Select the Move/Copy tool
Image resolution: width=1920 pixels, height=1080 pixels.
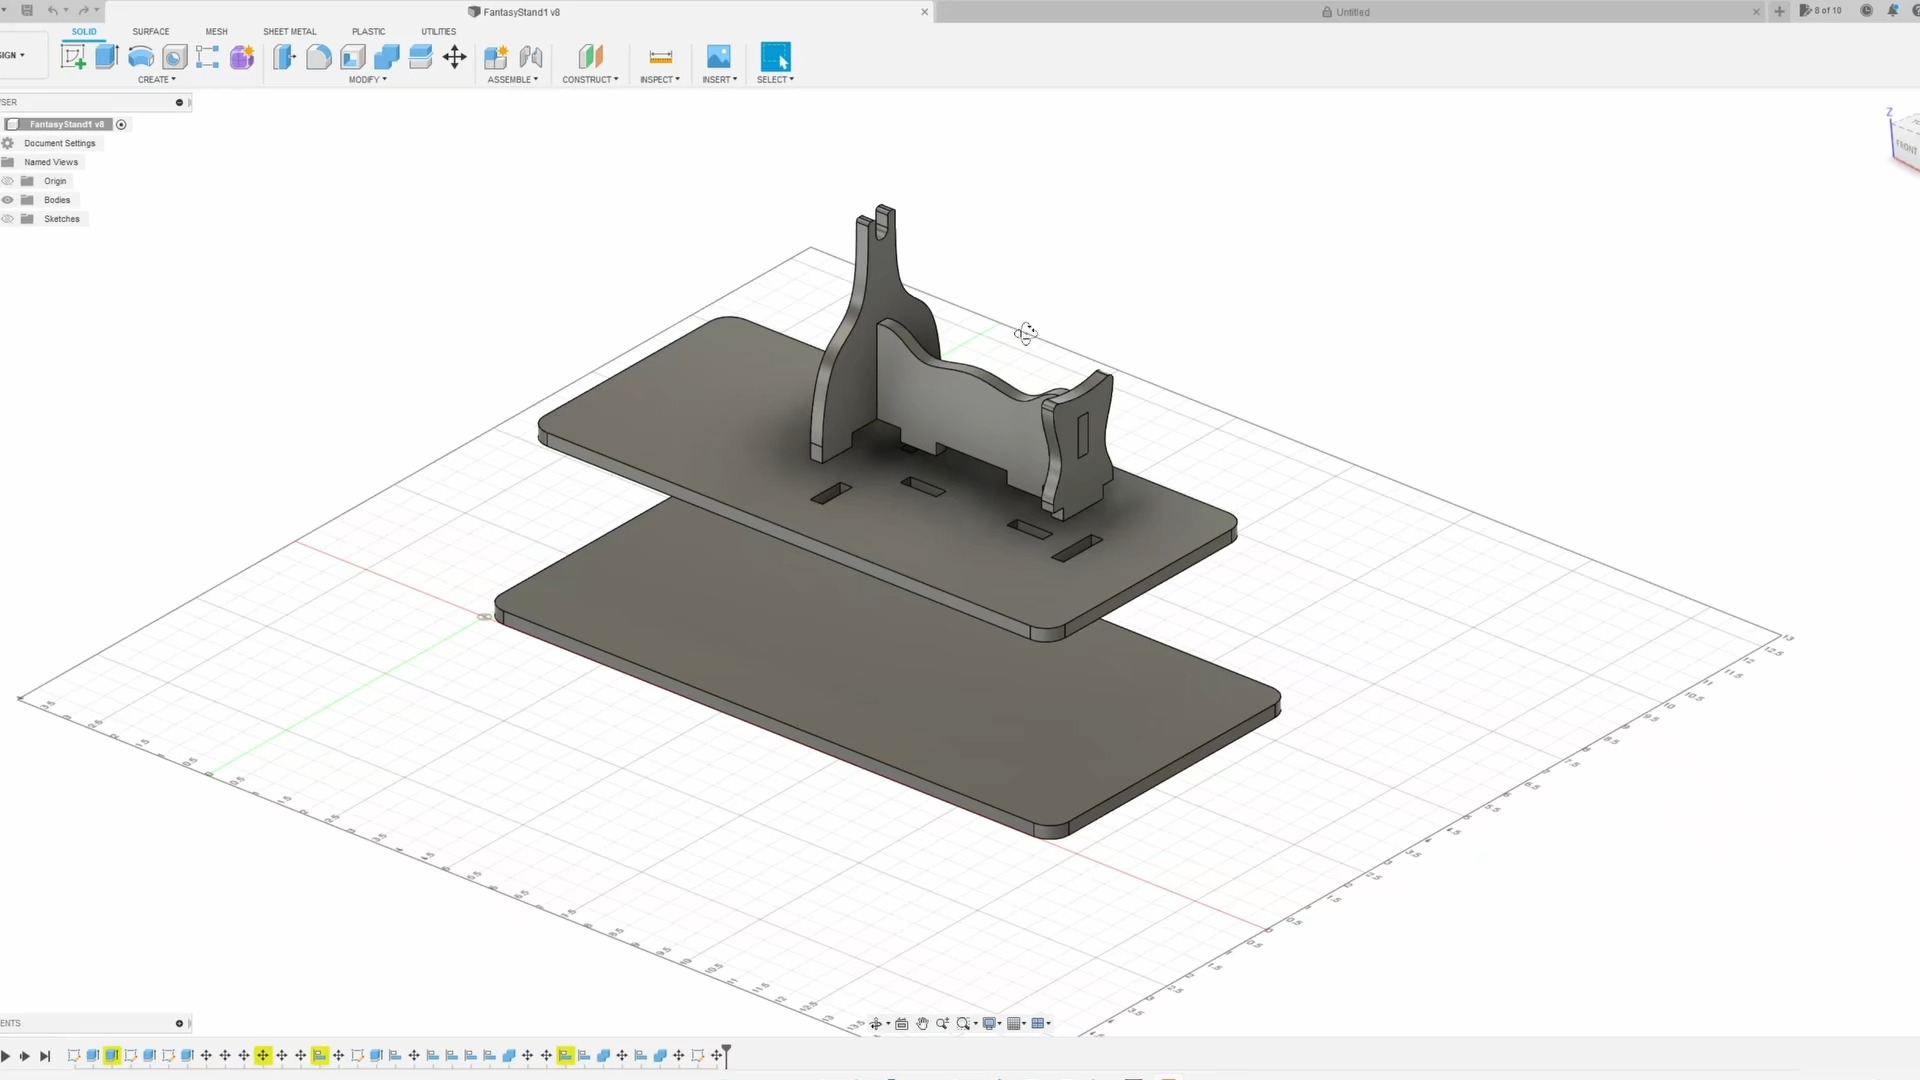455,57
